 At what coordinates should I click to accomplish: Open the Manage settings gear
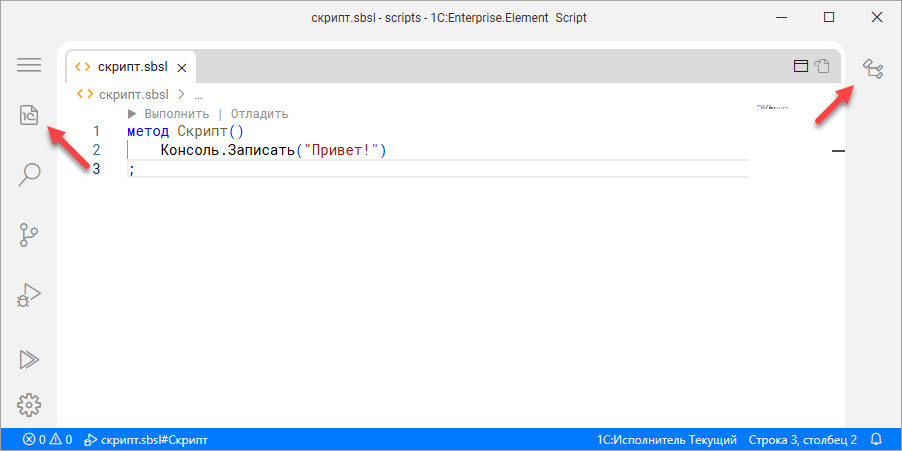click(29, 404)
